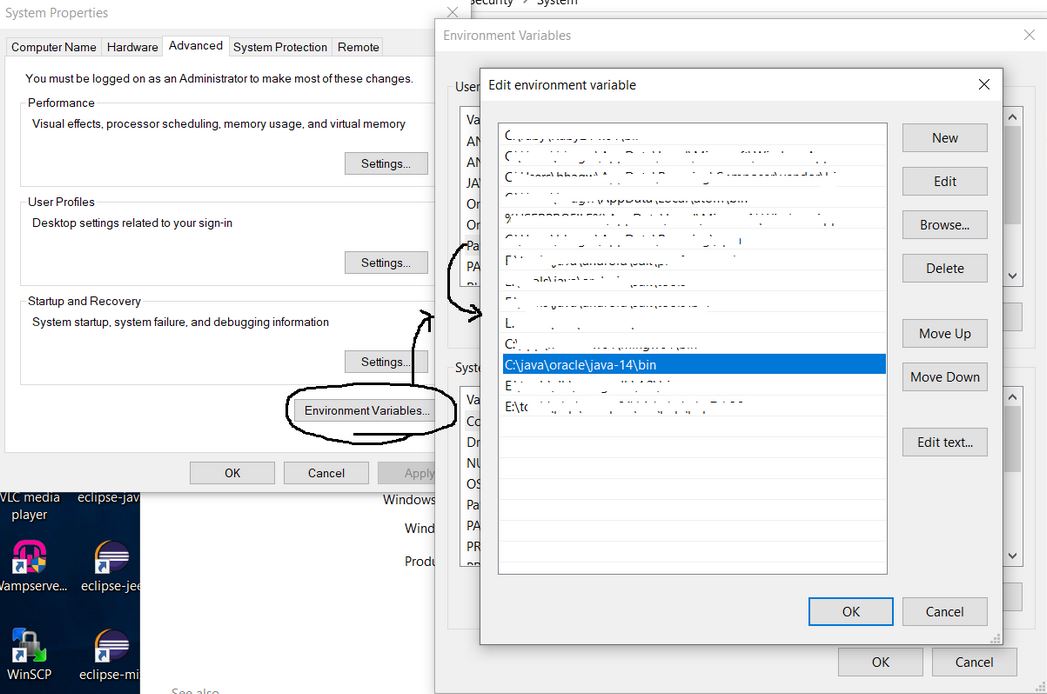This screenshot has width=1047, height=694.
Task: Open Performance Settings button
Action: point(386,164)
